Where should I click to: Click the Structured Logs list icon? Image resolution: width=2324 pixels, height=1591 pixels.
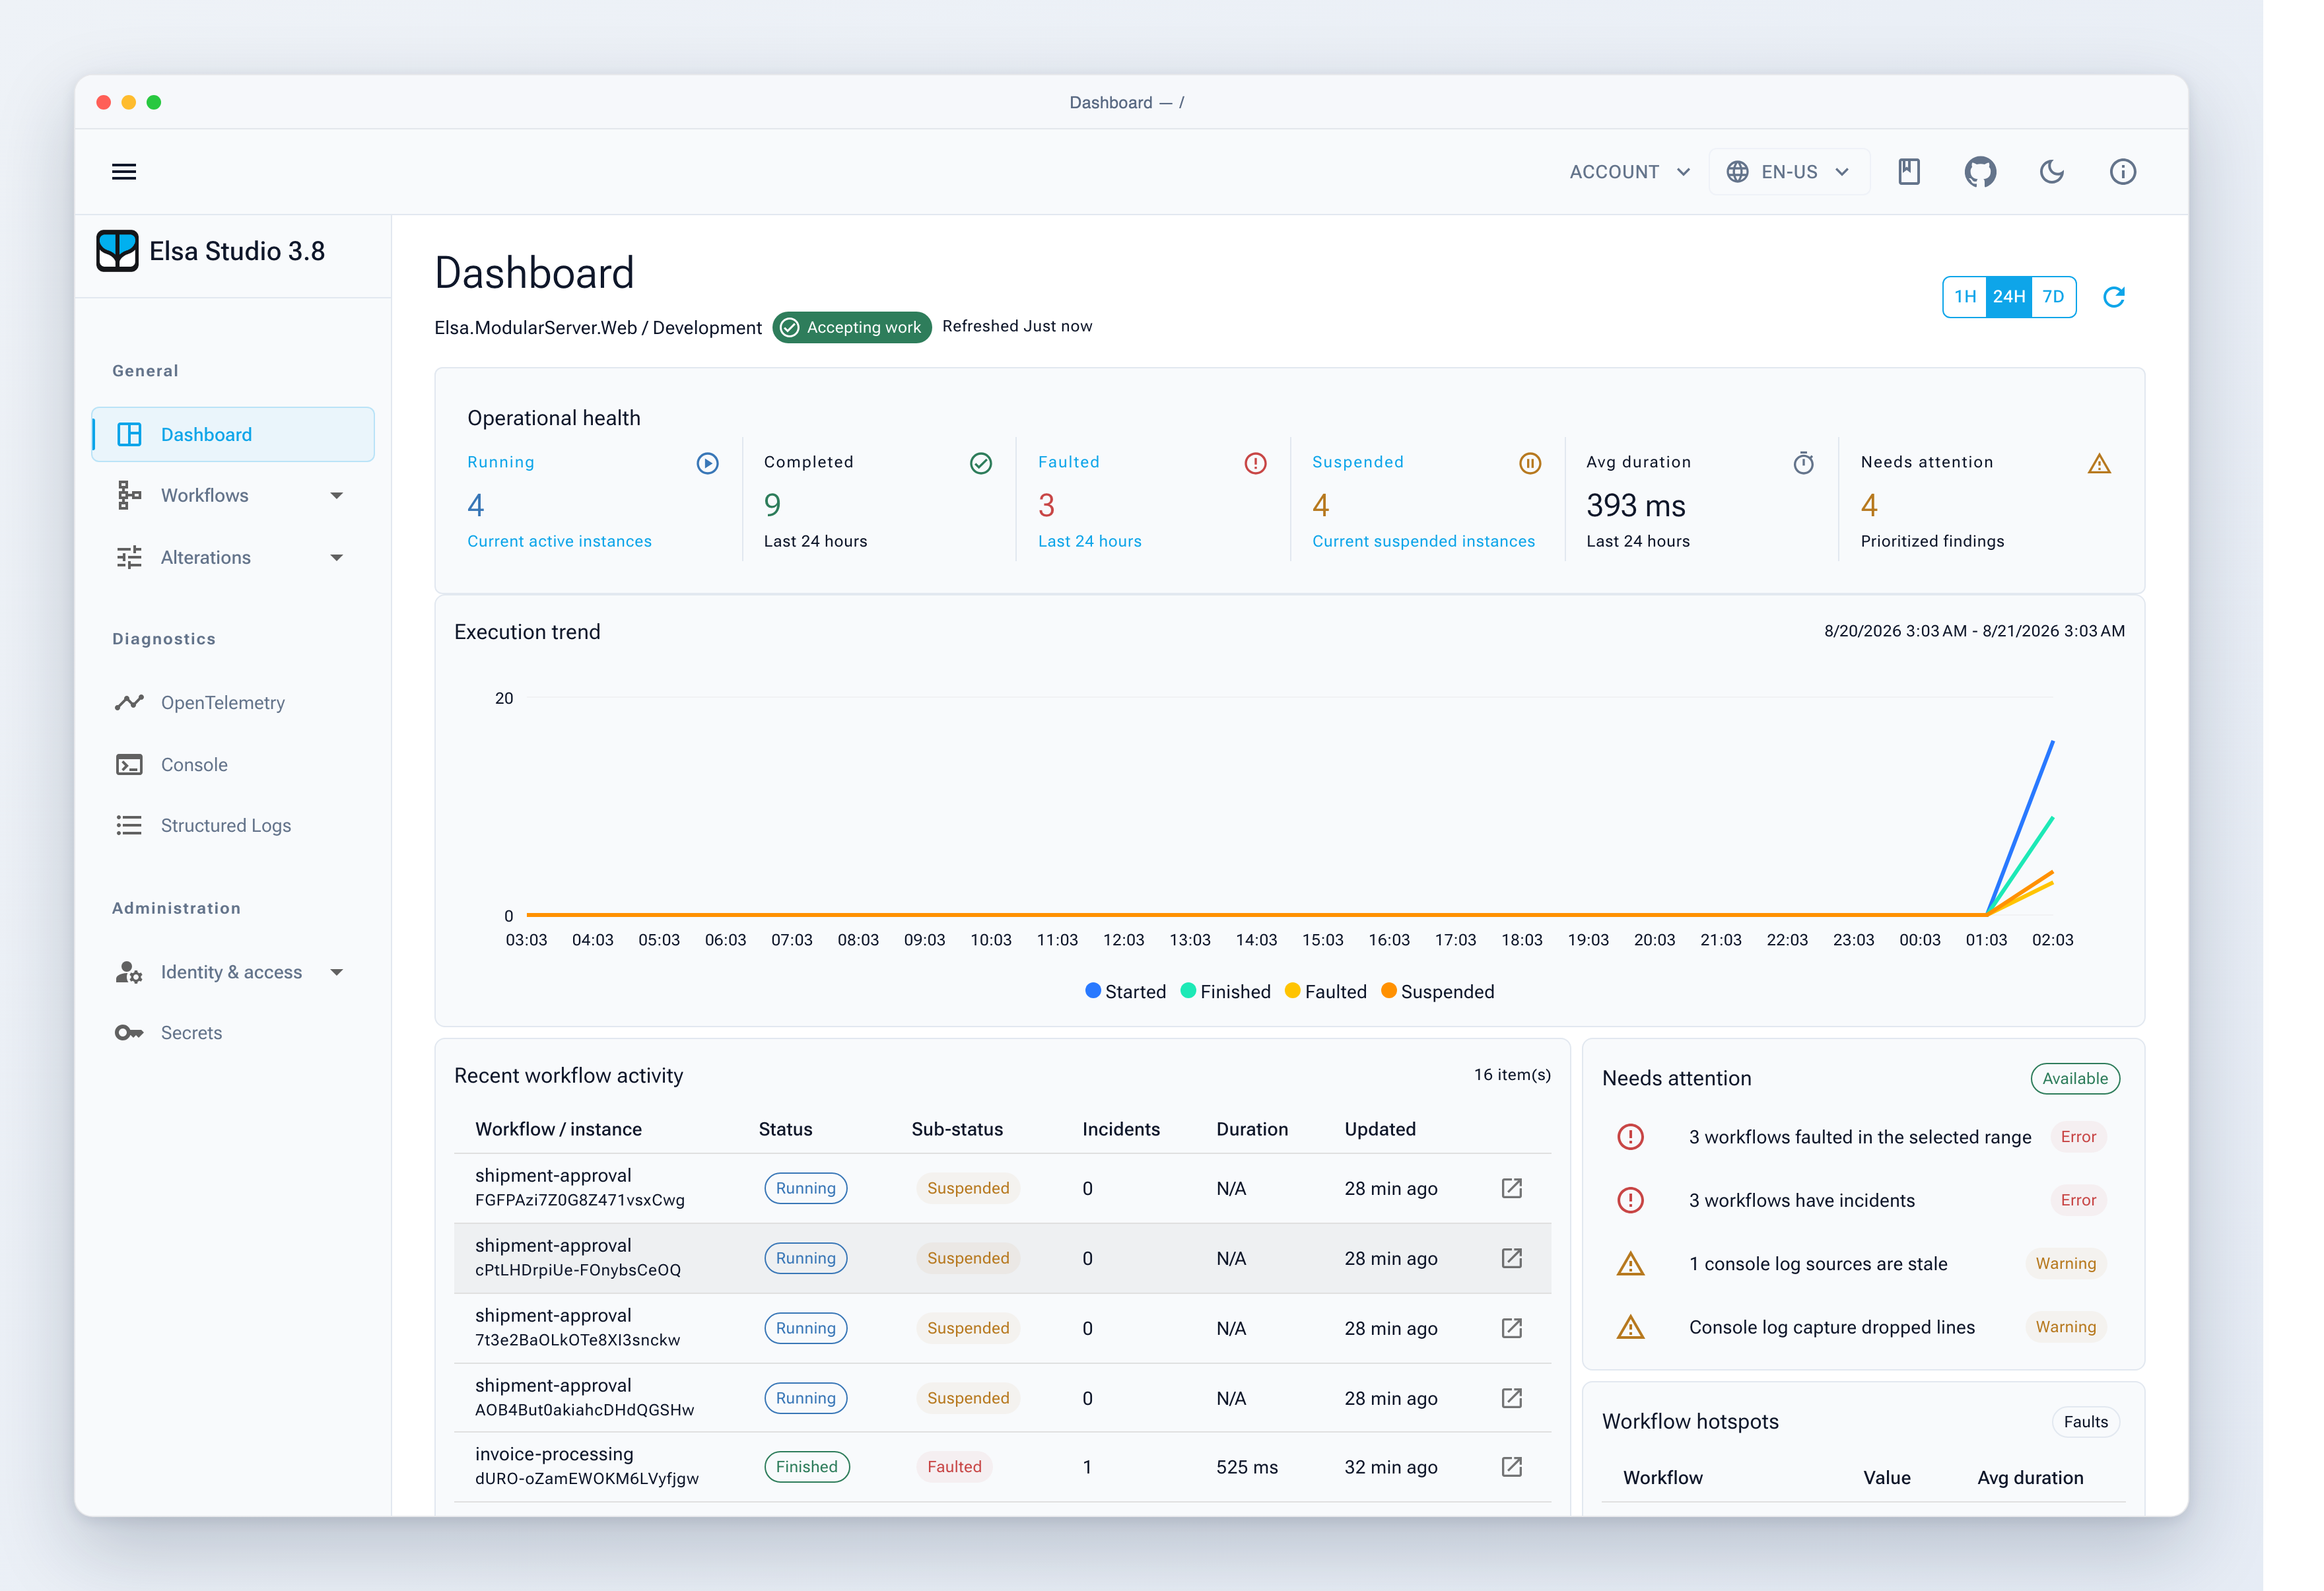click(129, 825)
